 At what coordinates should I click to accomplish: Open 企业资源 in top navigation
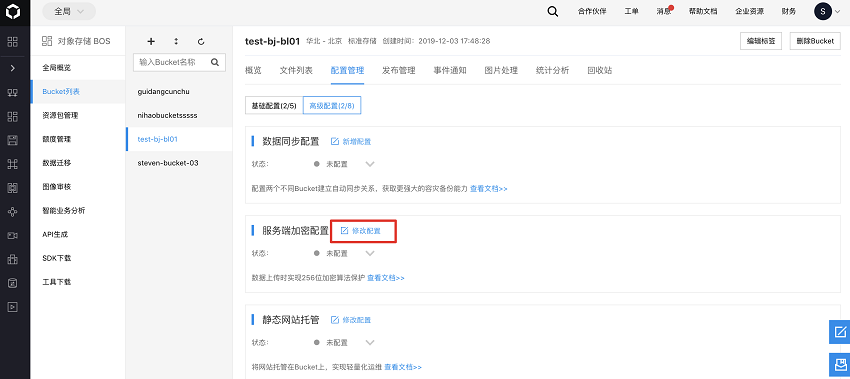pos(750,11)
